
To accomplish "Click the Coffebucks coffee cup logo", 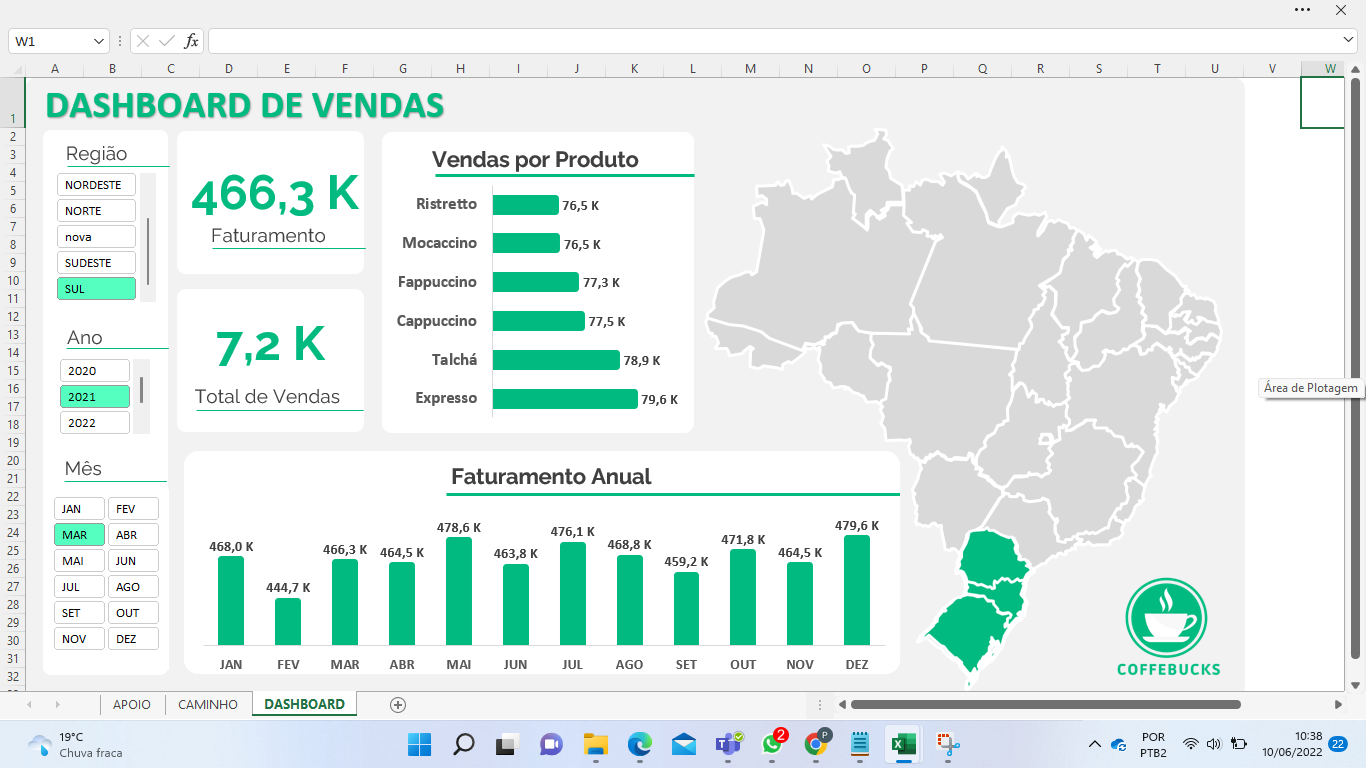I will coord(1166,619).
